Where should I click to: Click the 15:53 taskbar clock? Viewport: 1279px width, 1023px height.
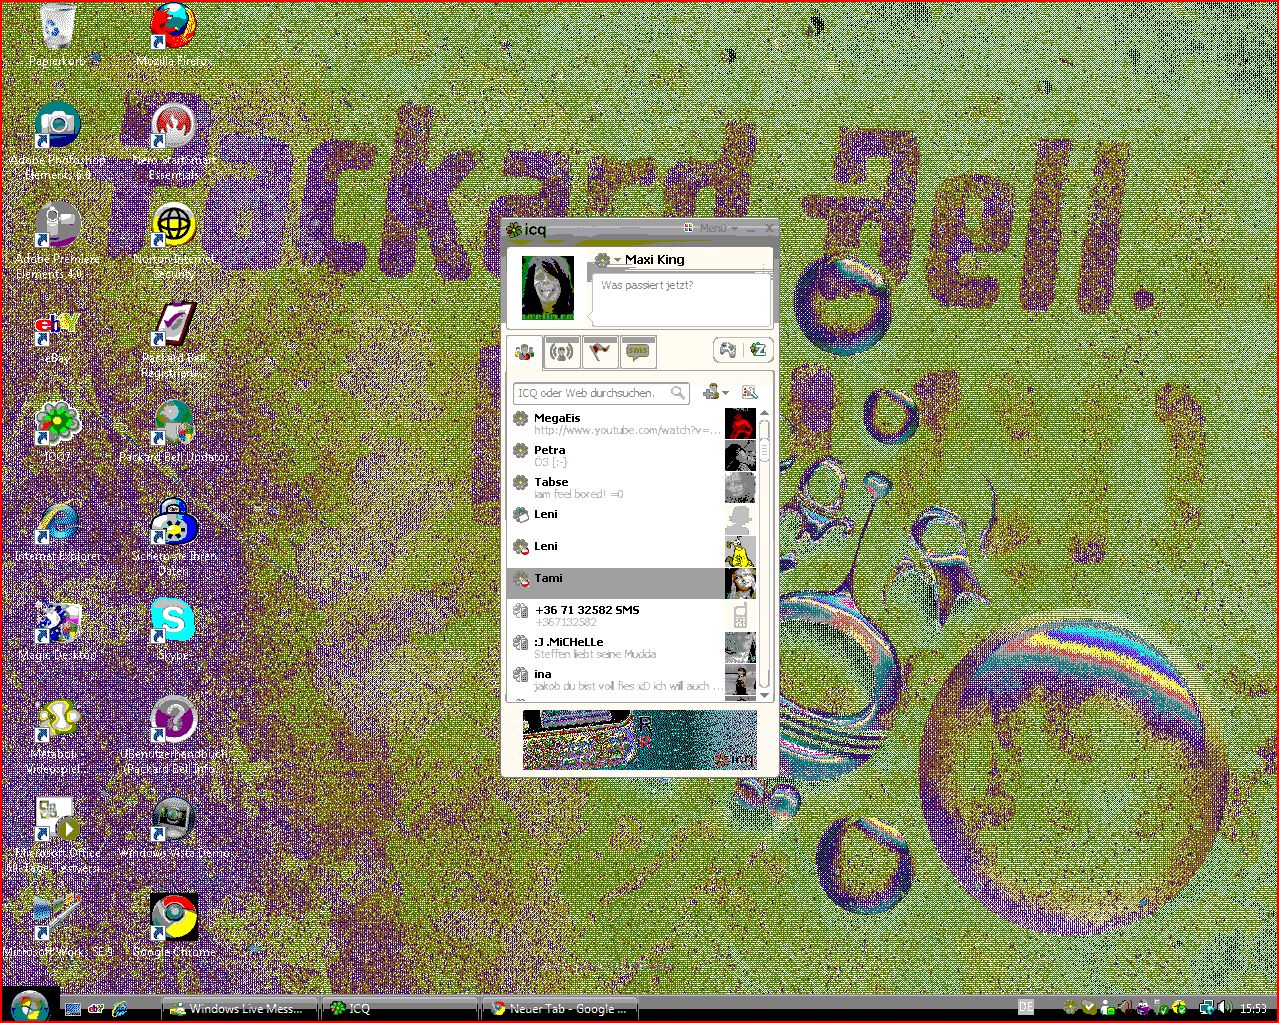pos(1253,1008)
